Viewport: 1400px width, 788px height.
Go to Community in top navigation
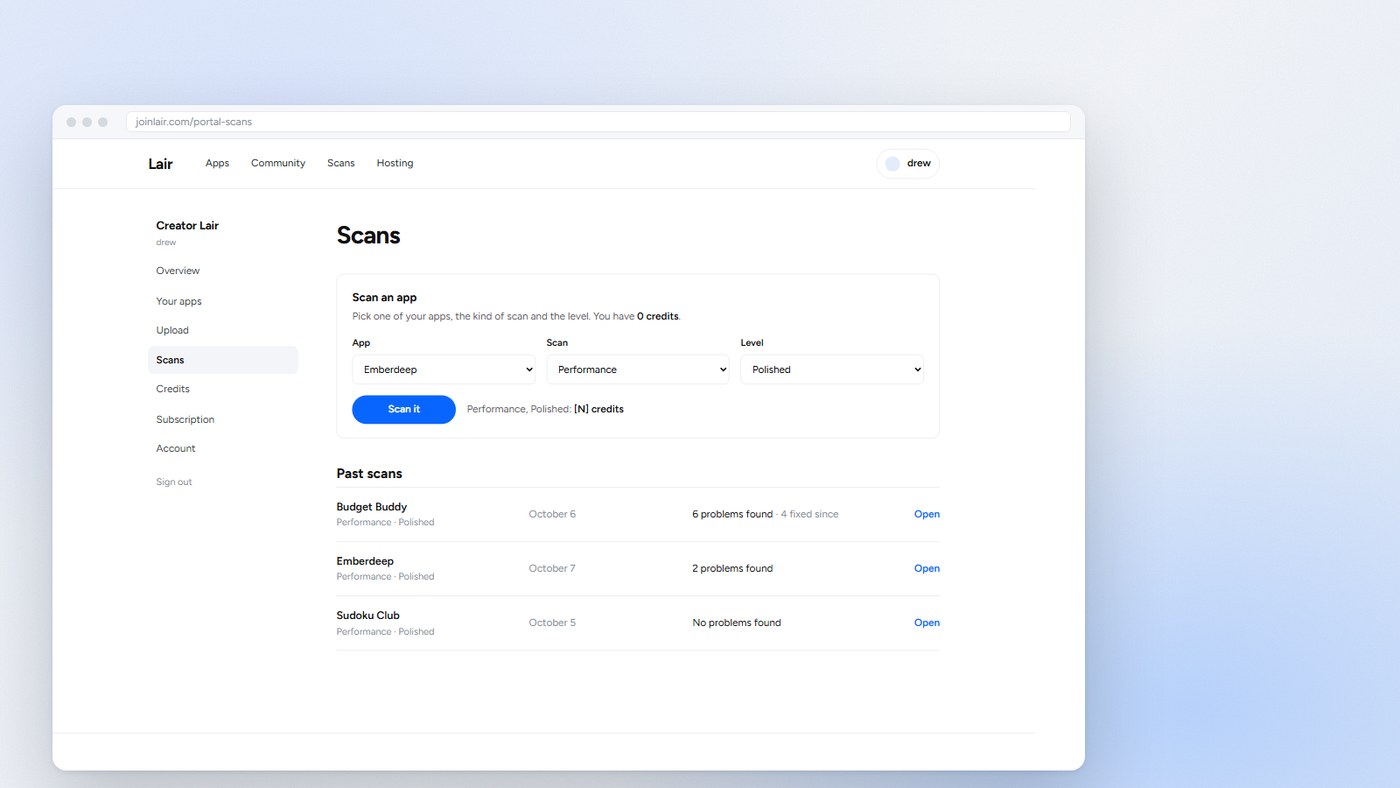(278, 163)
